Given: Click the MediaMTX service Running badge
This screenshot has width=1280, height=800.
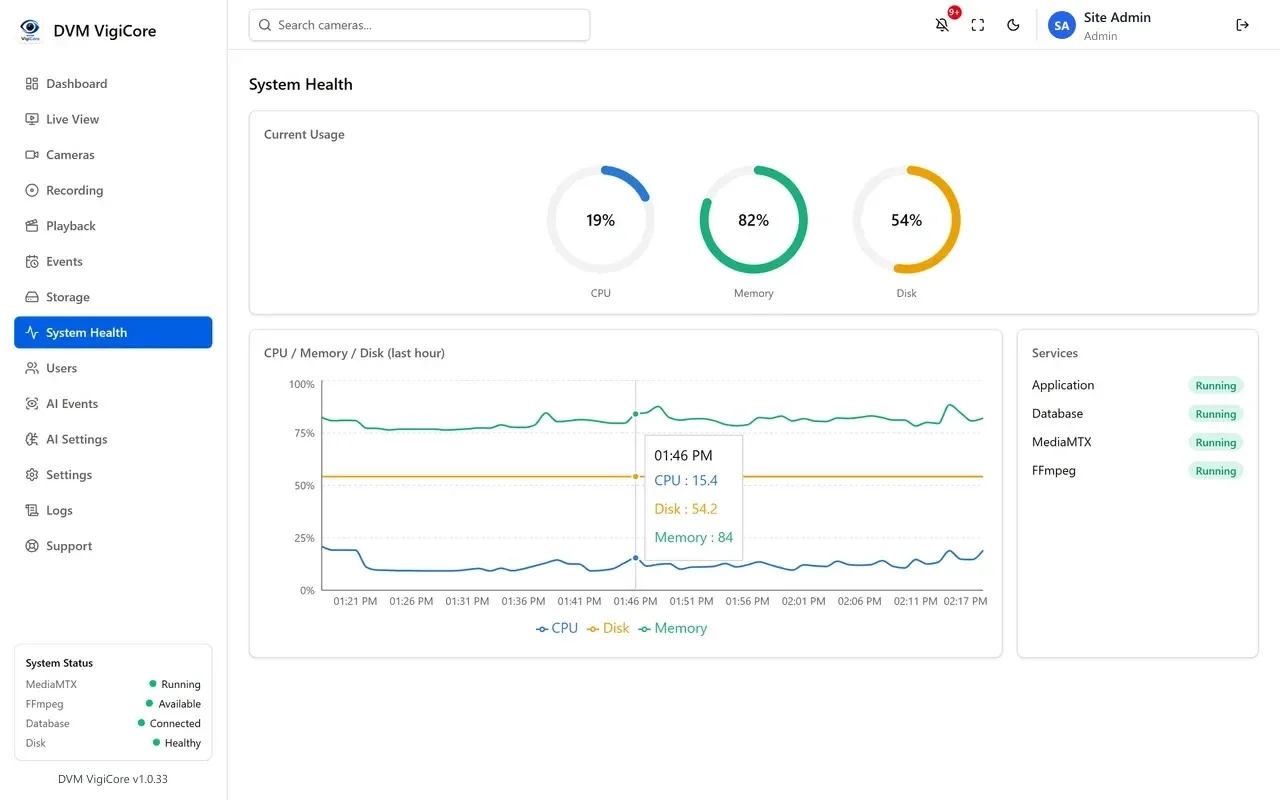Looking at the screenshot, I should 1215,443.
